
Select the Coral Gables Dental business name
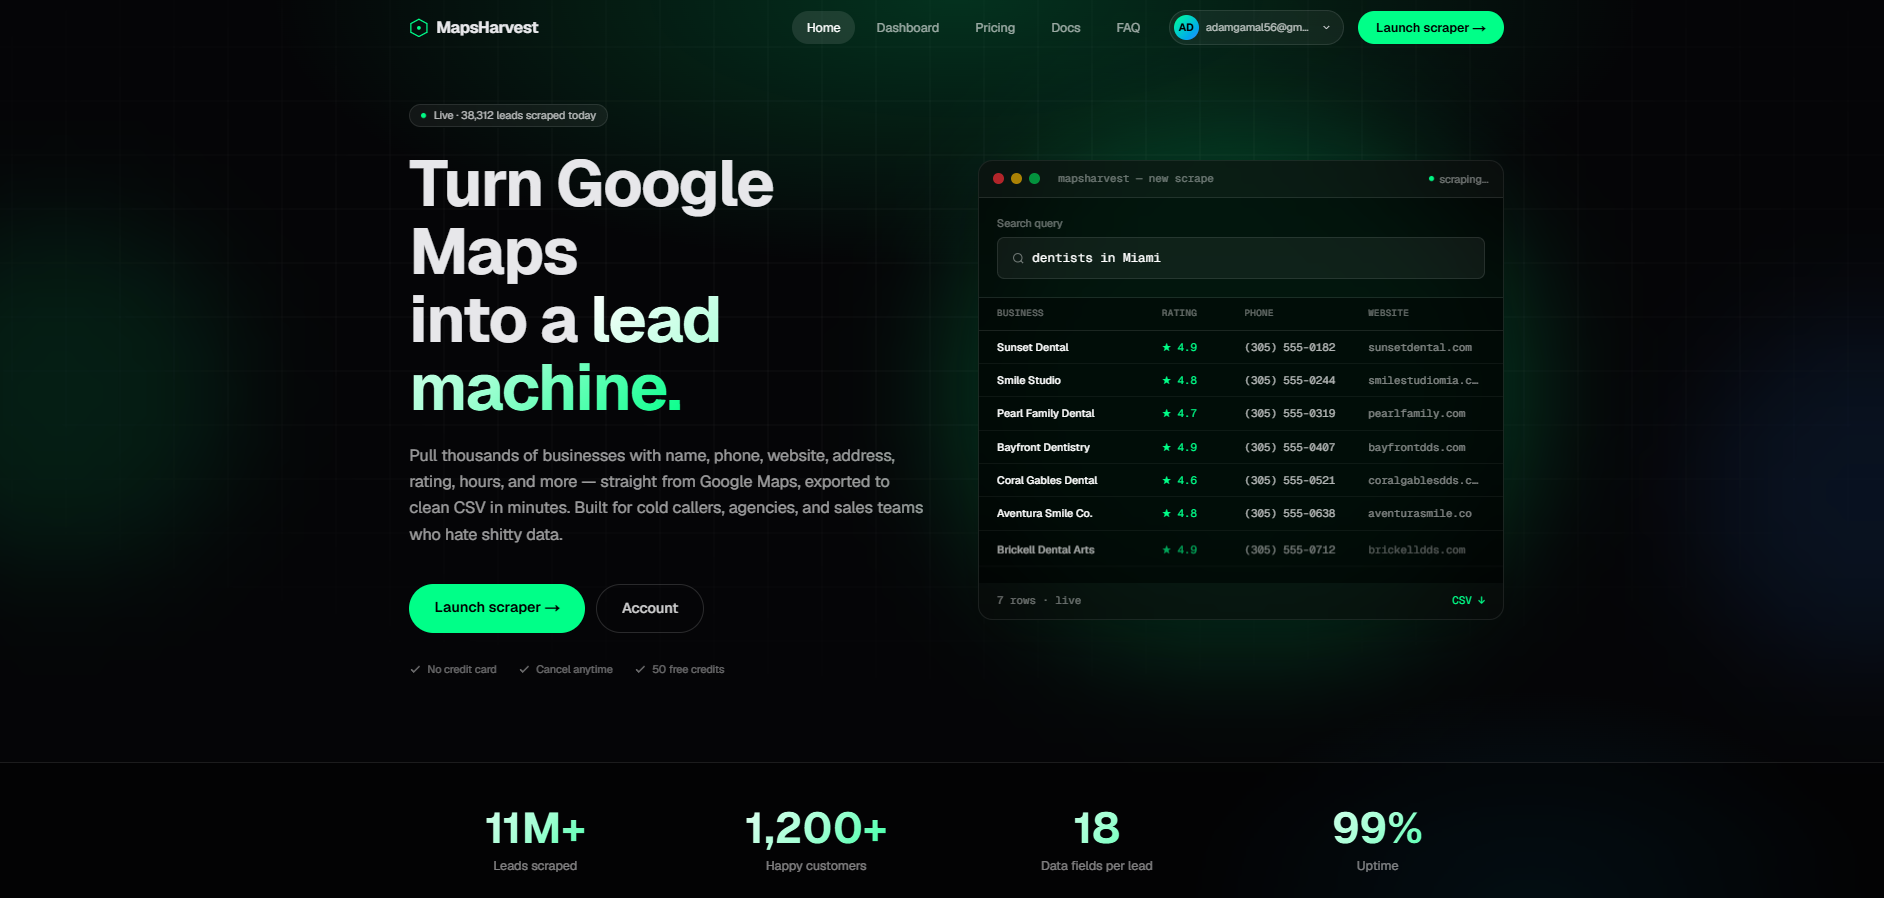click(1047, 480)
